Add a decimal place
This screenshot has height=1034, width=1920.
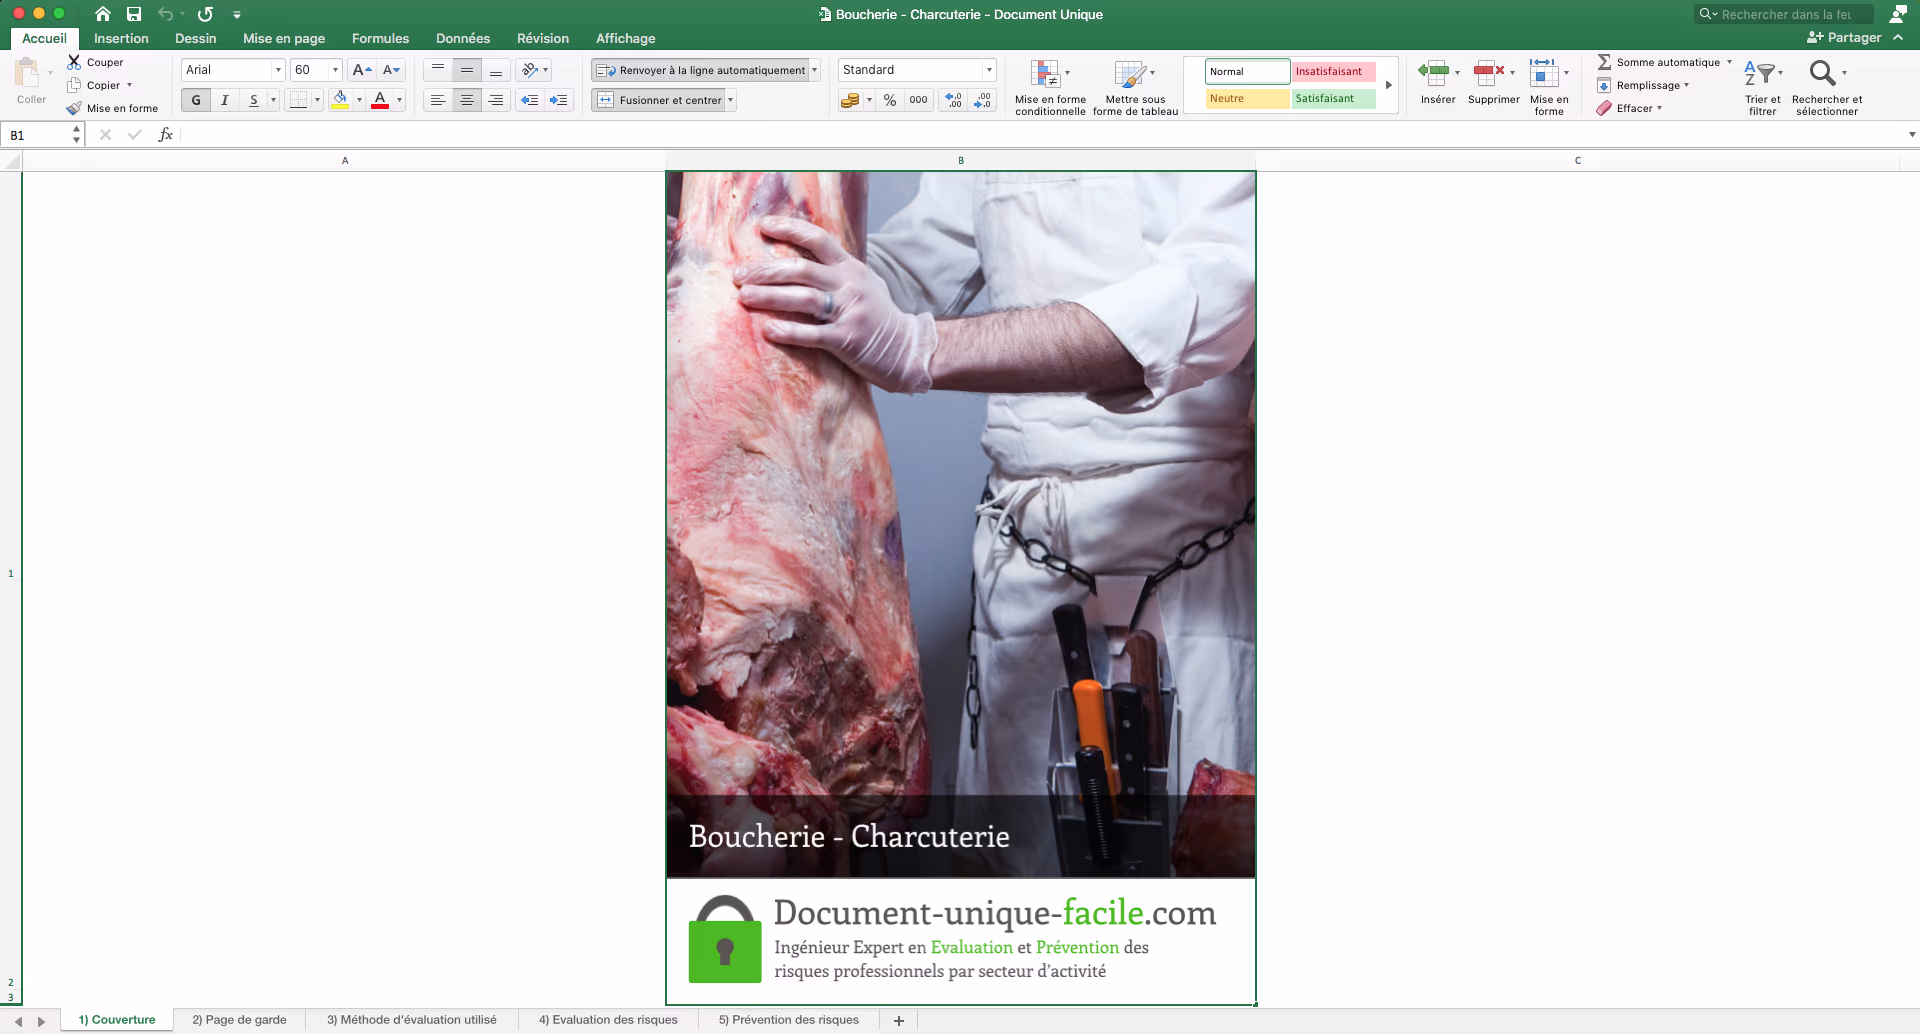[x=953, y=100]
